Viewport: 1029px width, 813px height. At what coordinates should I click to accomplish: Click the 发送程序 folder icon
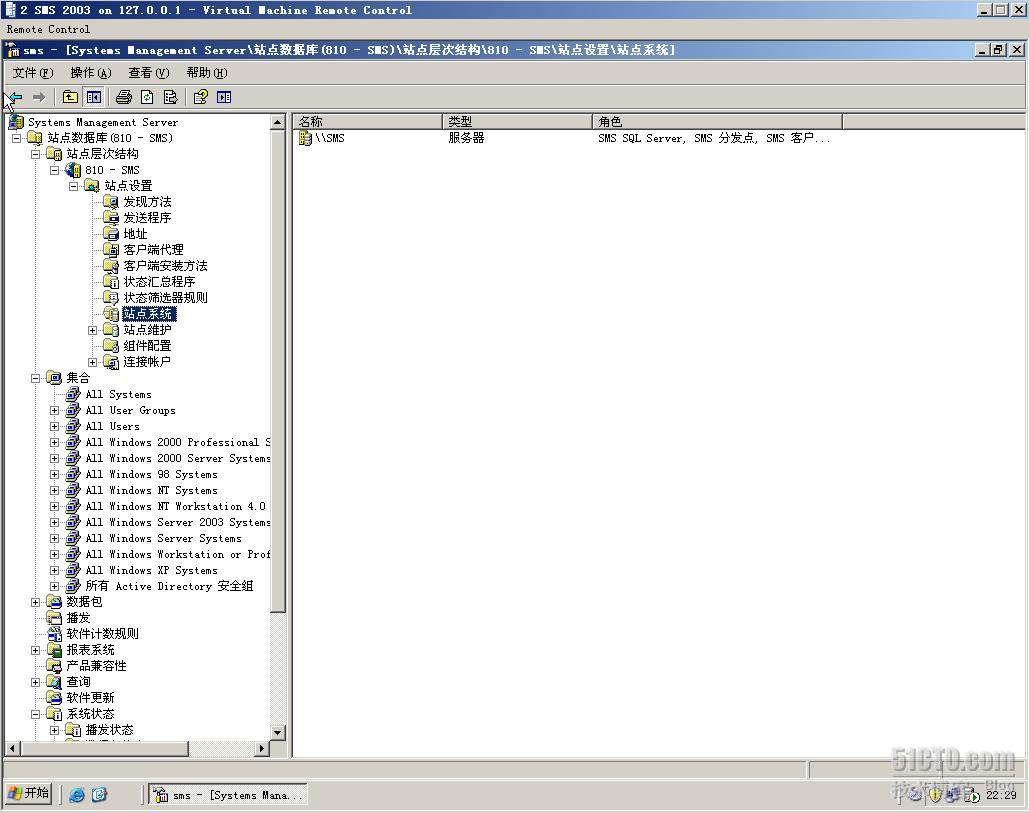click(111, 217)
